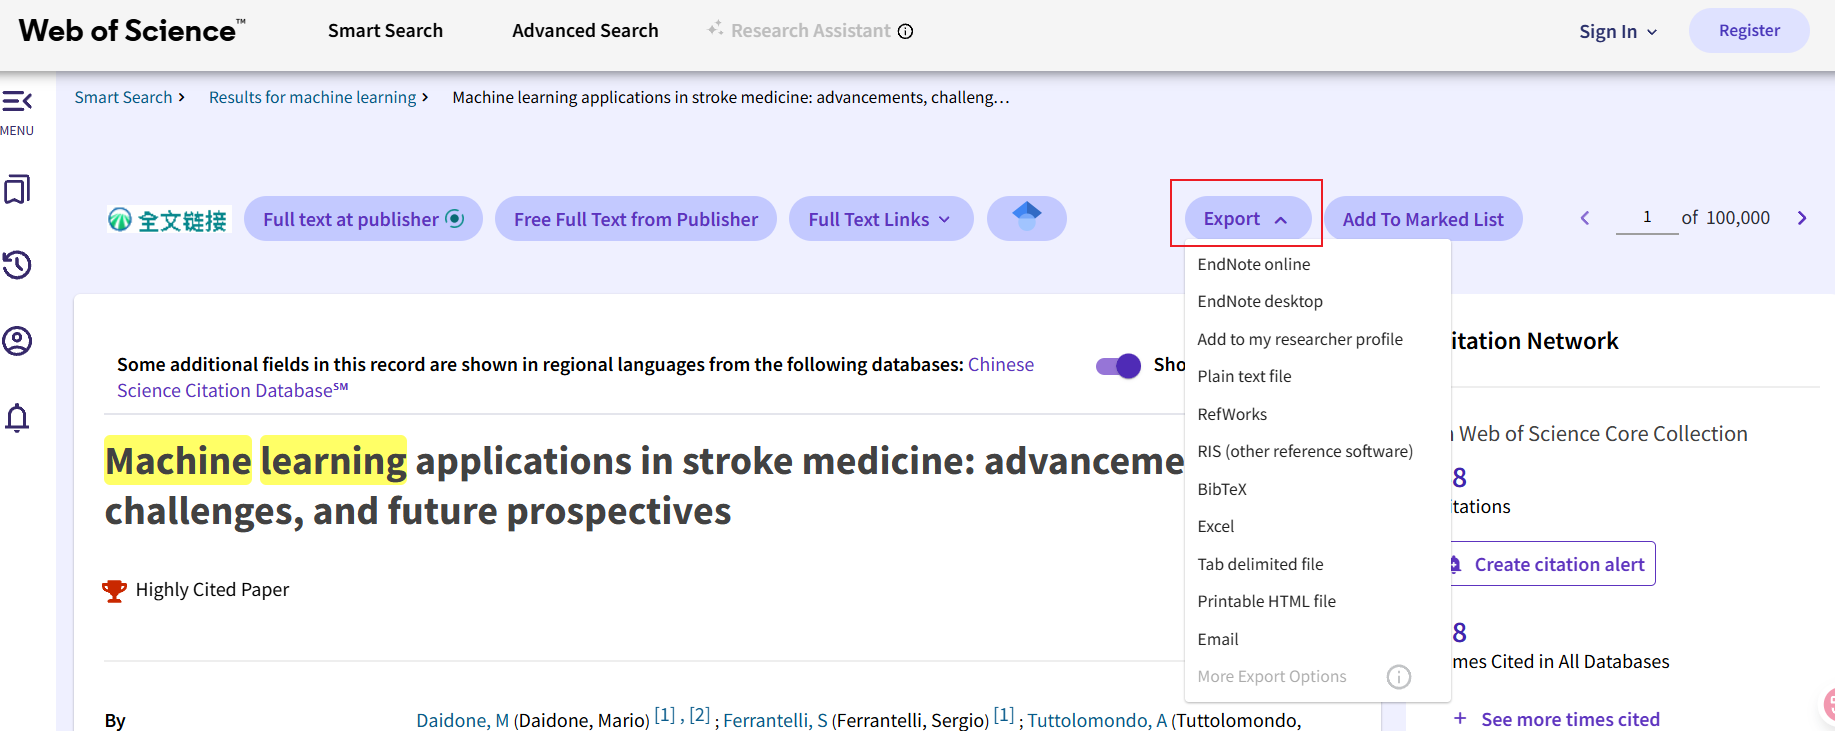
Task: Open Results for machine learning breadcrumb link
Action: [312, 97]
